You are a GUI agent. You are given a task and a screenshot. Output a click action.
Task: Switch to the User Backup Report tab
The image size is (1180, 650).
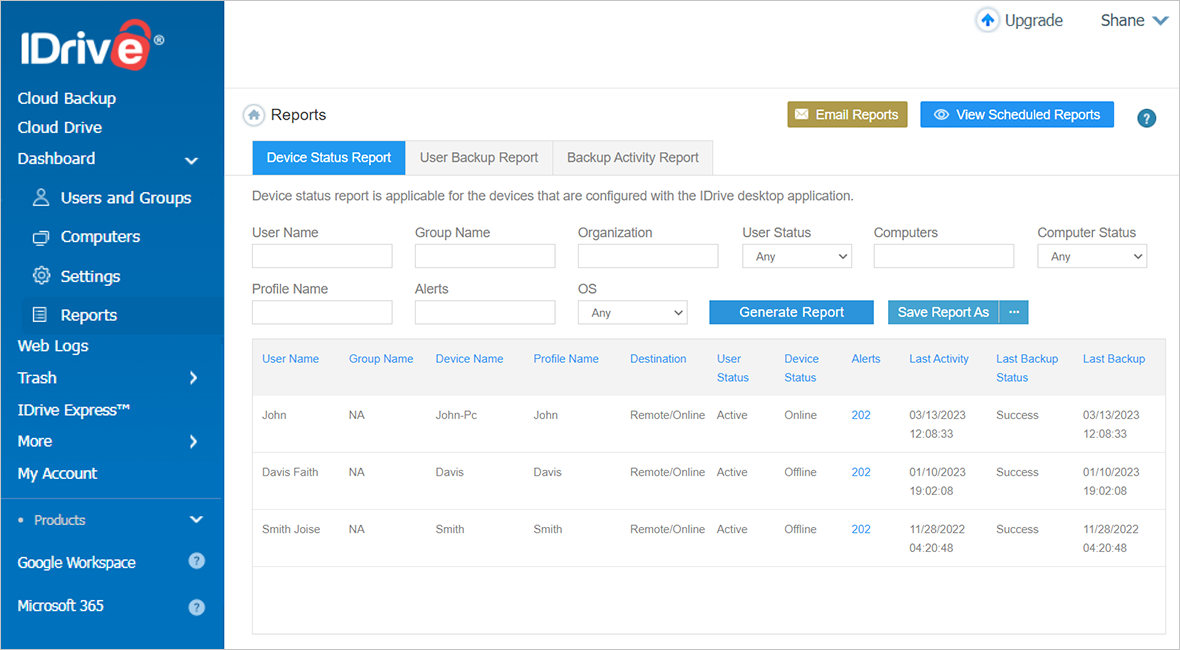click(479, 158)
